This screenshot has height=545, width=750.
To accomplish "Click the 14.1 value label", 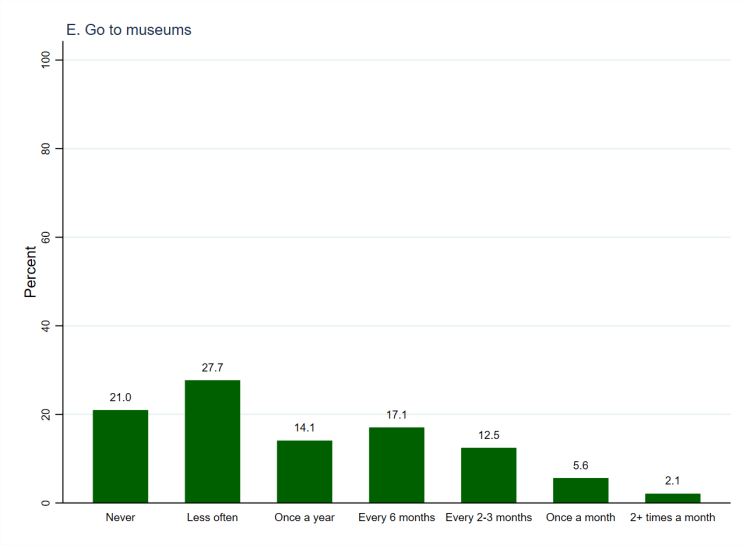I will click(304, 428).
